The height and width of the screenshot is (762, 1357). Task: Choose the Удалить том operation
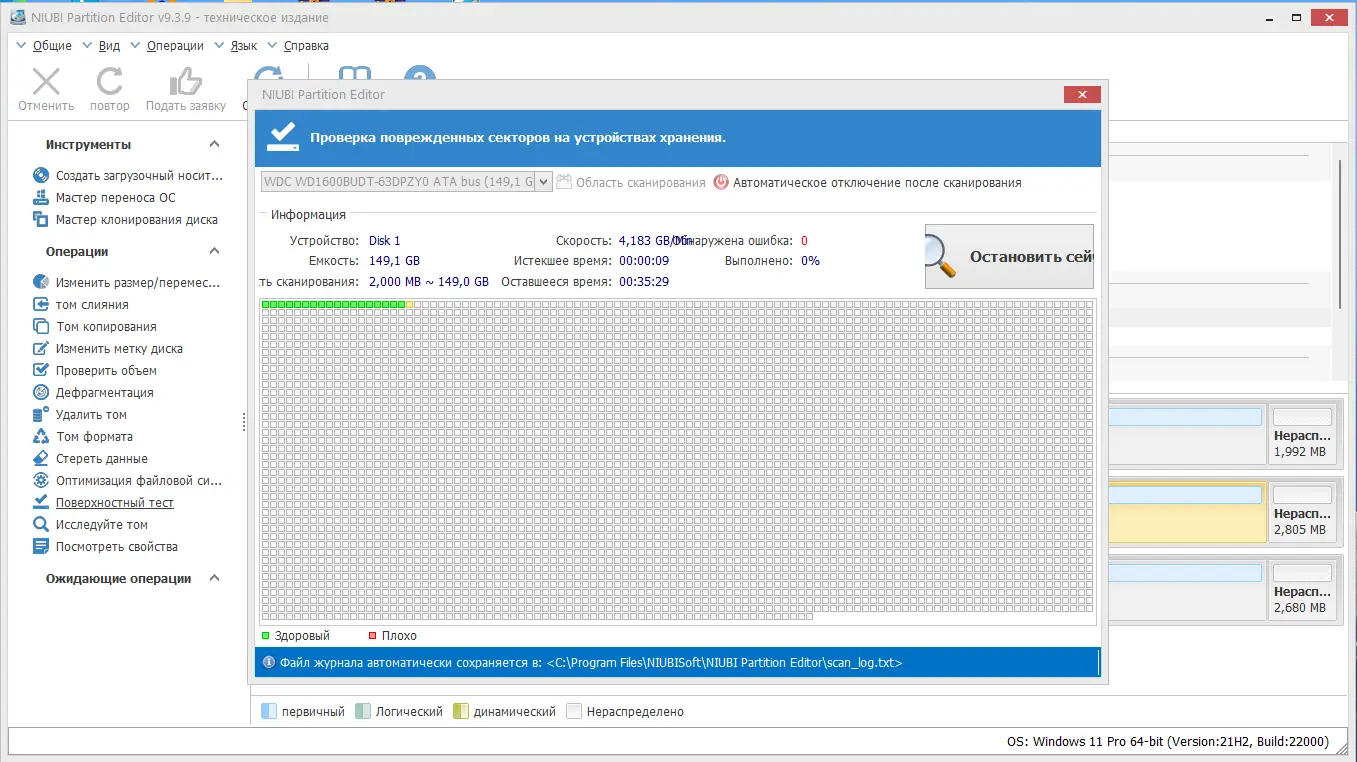click(79, 414)
